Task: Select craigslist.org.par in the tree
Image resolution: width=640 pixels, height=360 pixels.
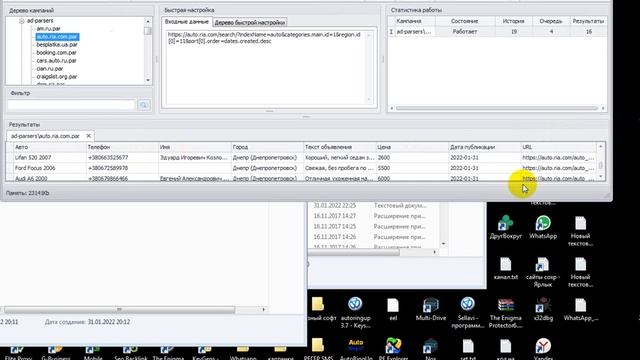Action: tap(57, 76)
